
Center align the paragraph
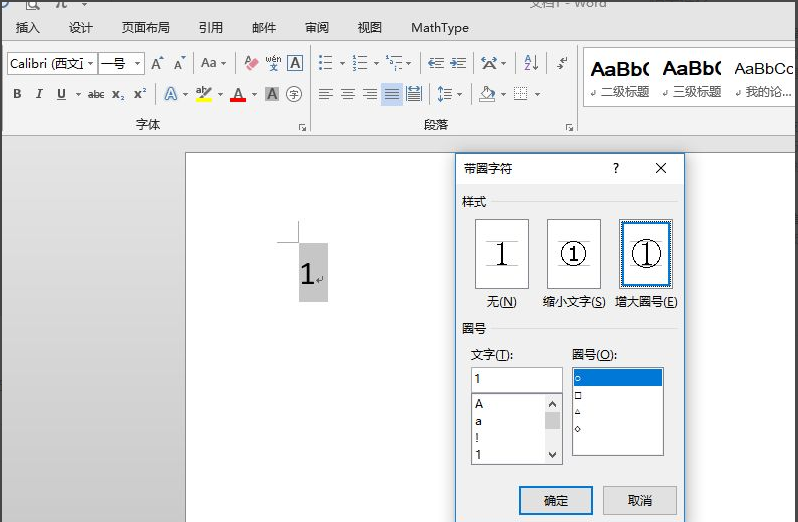[348, 94]
